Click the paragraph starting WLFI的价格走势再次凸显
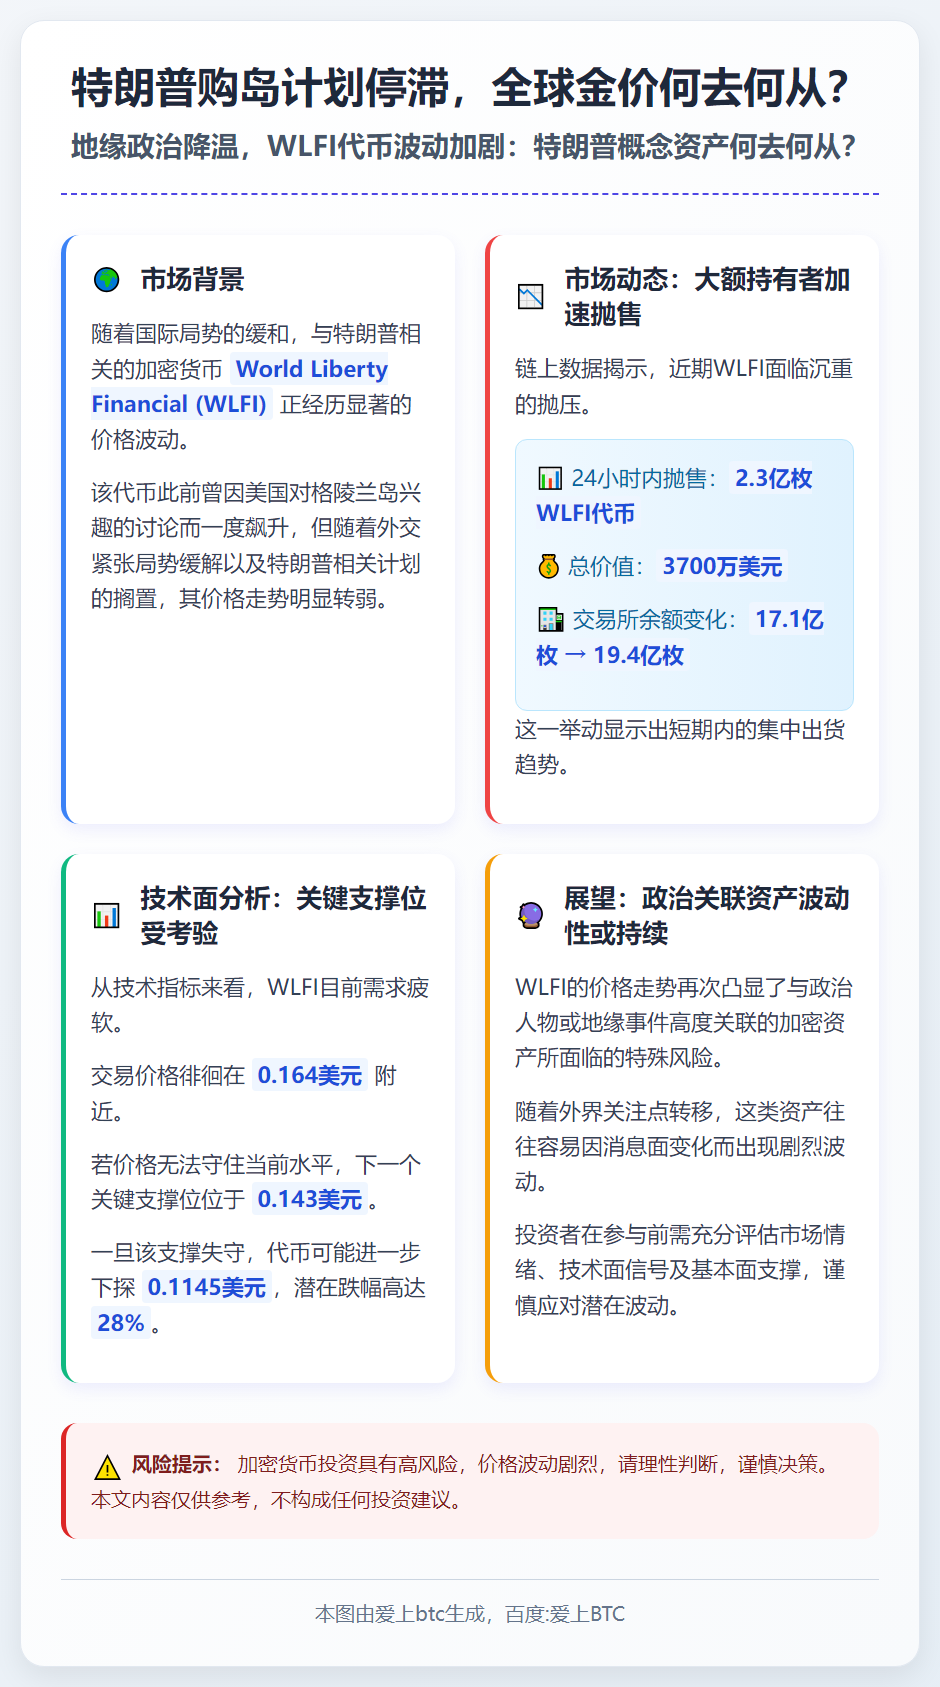Image resolution: width=940 pixels, height=1687 pixels. click(x=684, y=1023)
